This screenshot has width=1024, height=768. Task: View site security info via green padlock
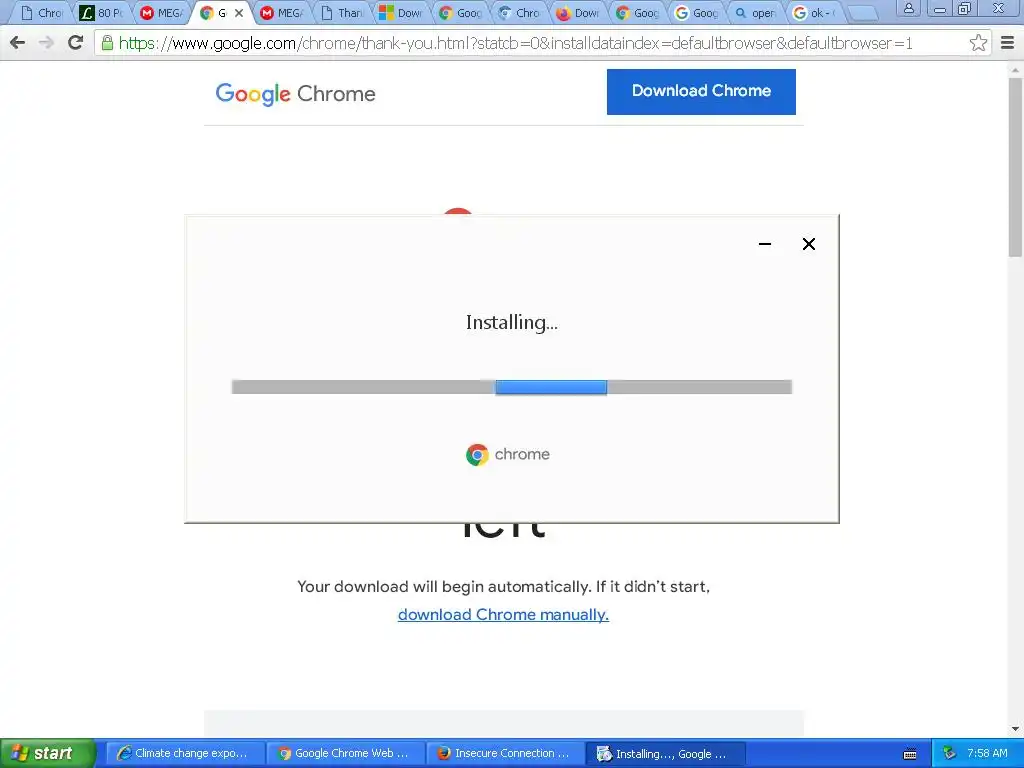(x=107, y=43)
